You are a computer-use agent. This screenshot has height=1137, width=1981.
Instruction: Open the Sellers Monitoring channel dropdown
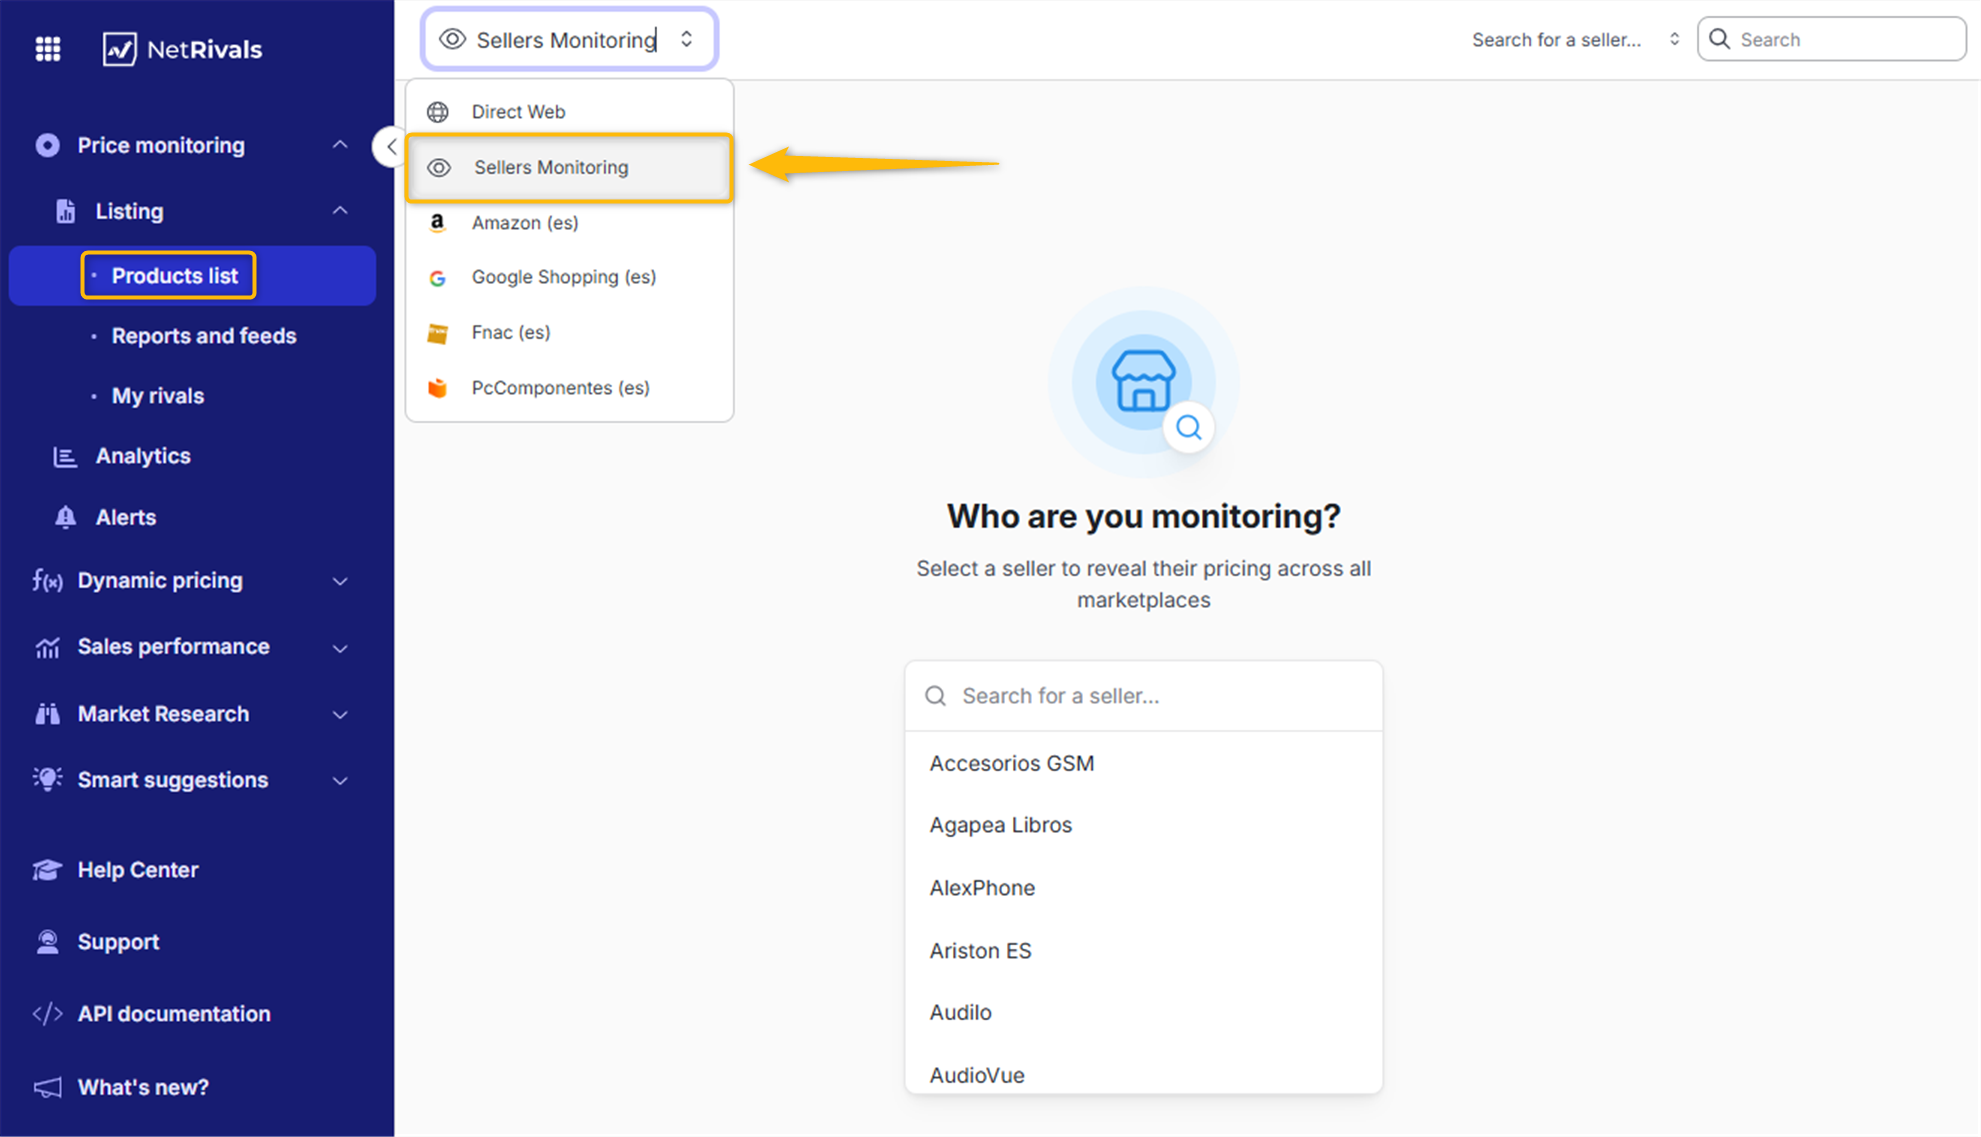[569, 40]
